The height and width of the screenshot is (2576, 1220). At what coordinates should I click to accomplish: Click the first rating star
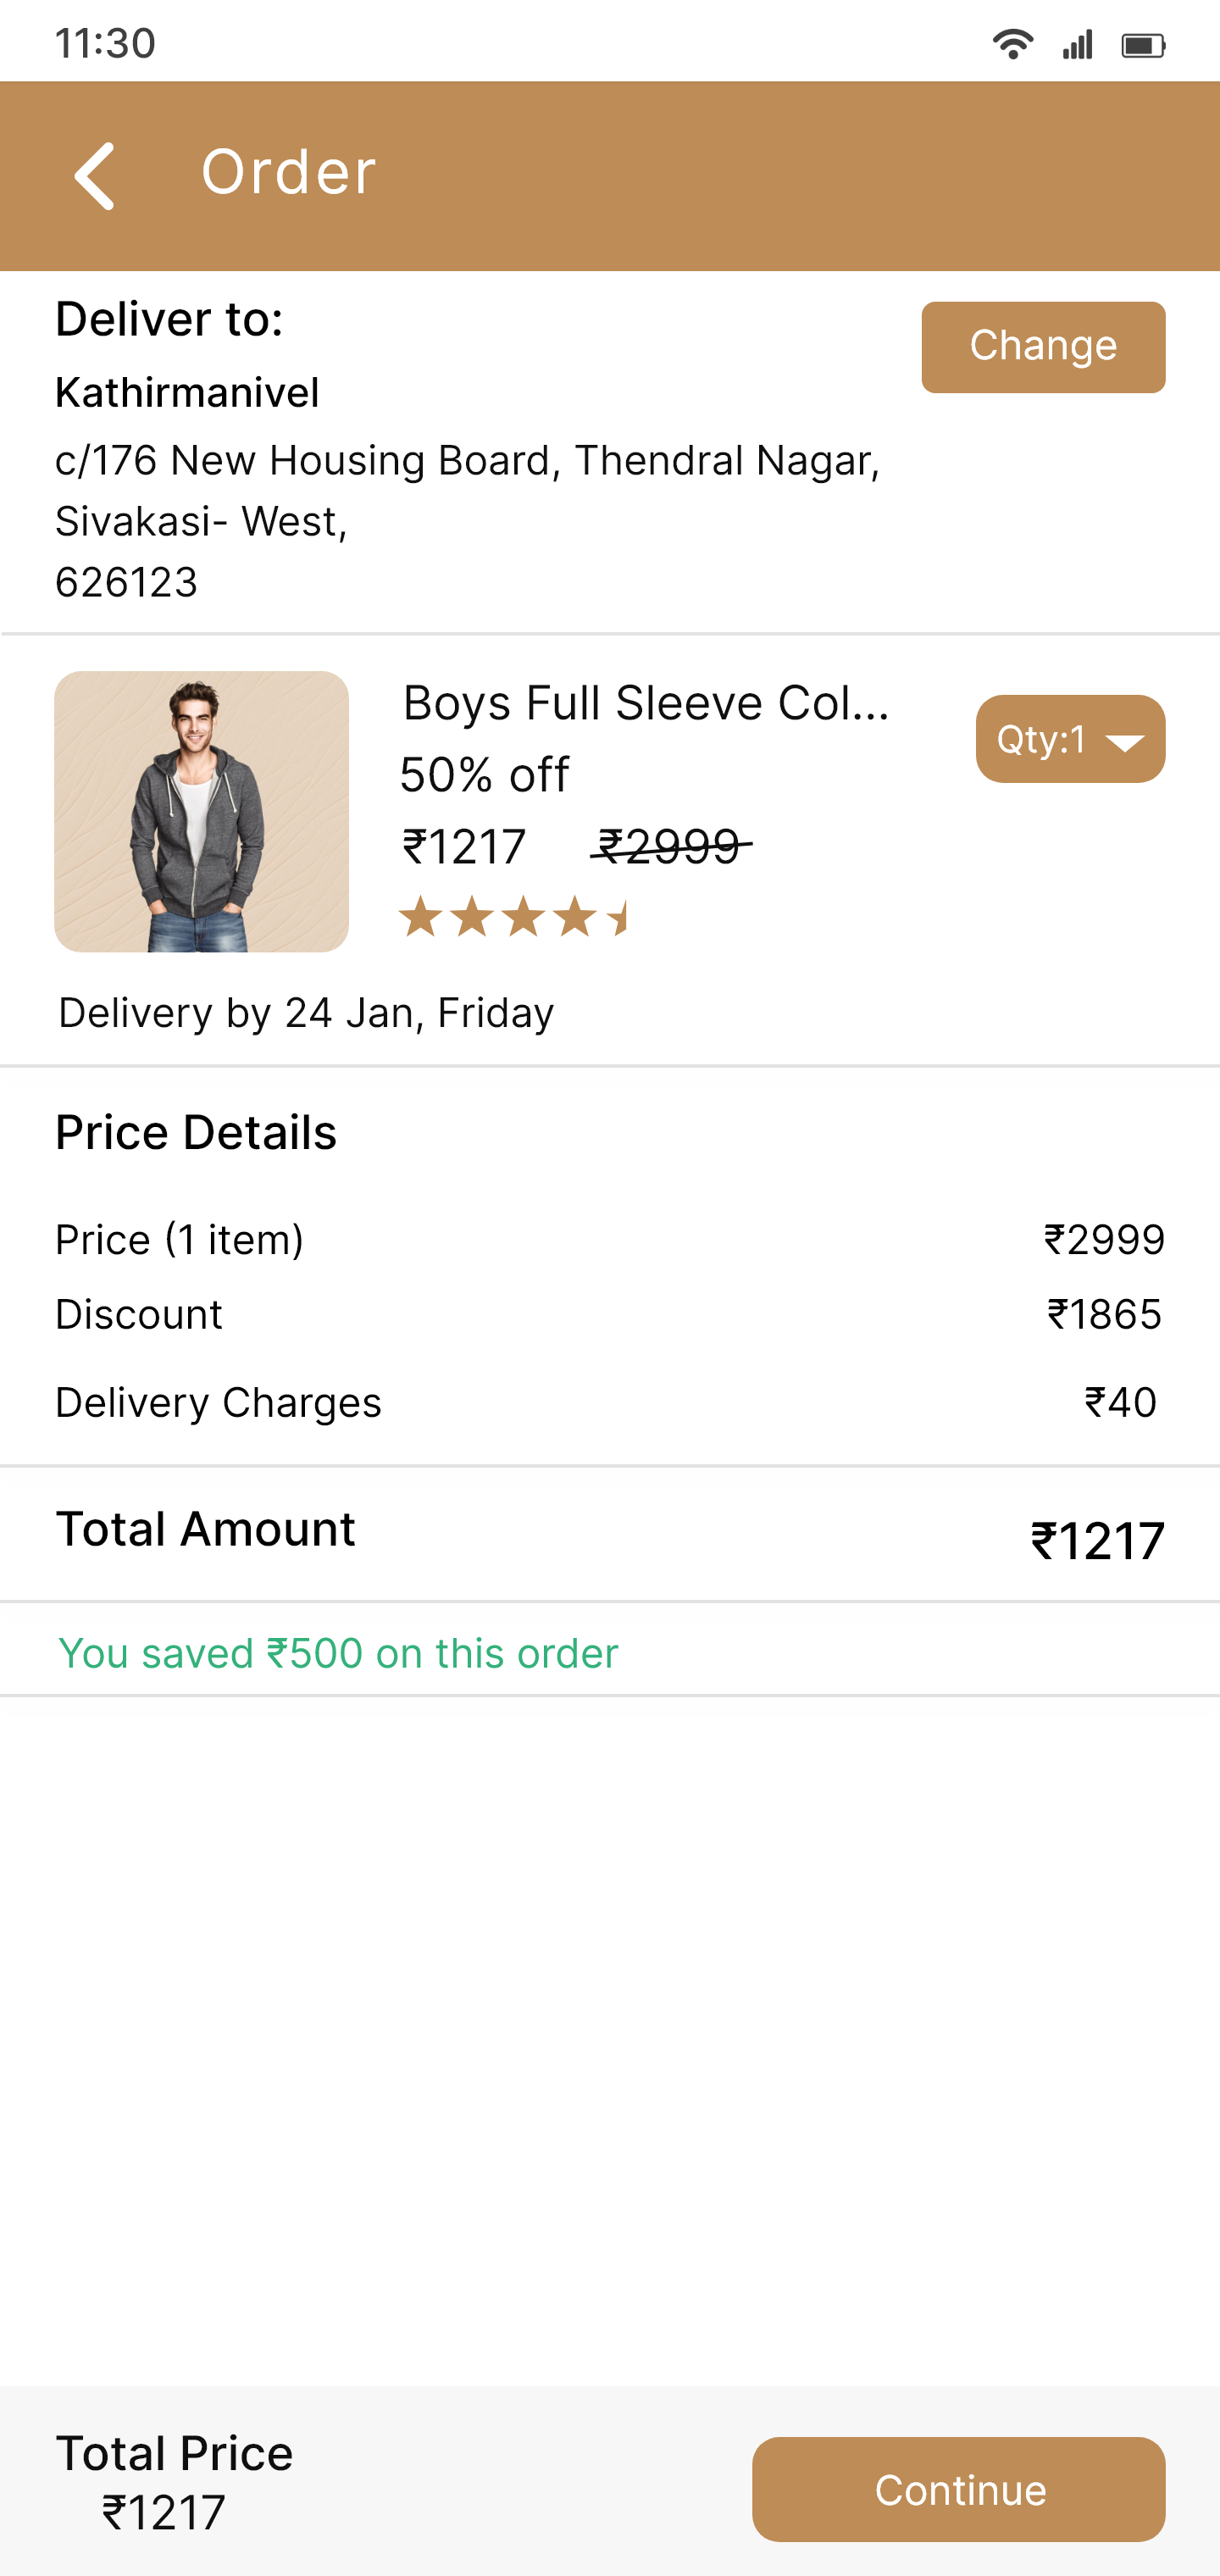point(420,917)
